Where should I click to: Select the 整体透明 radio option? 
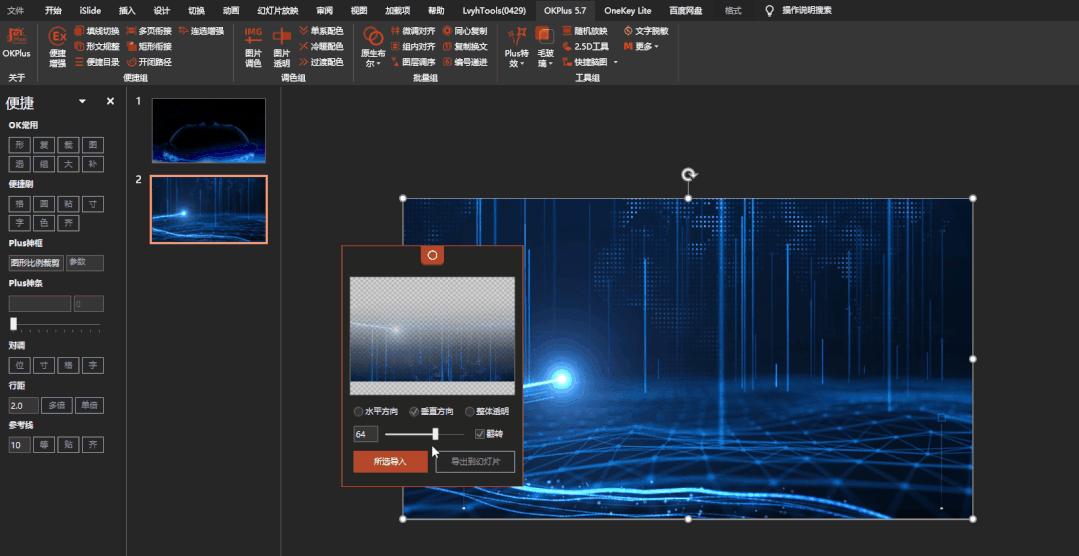click(470, 412)
